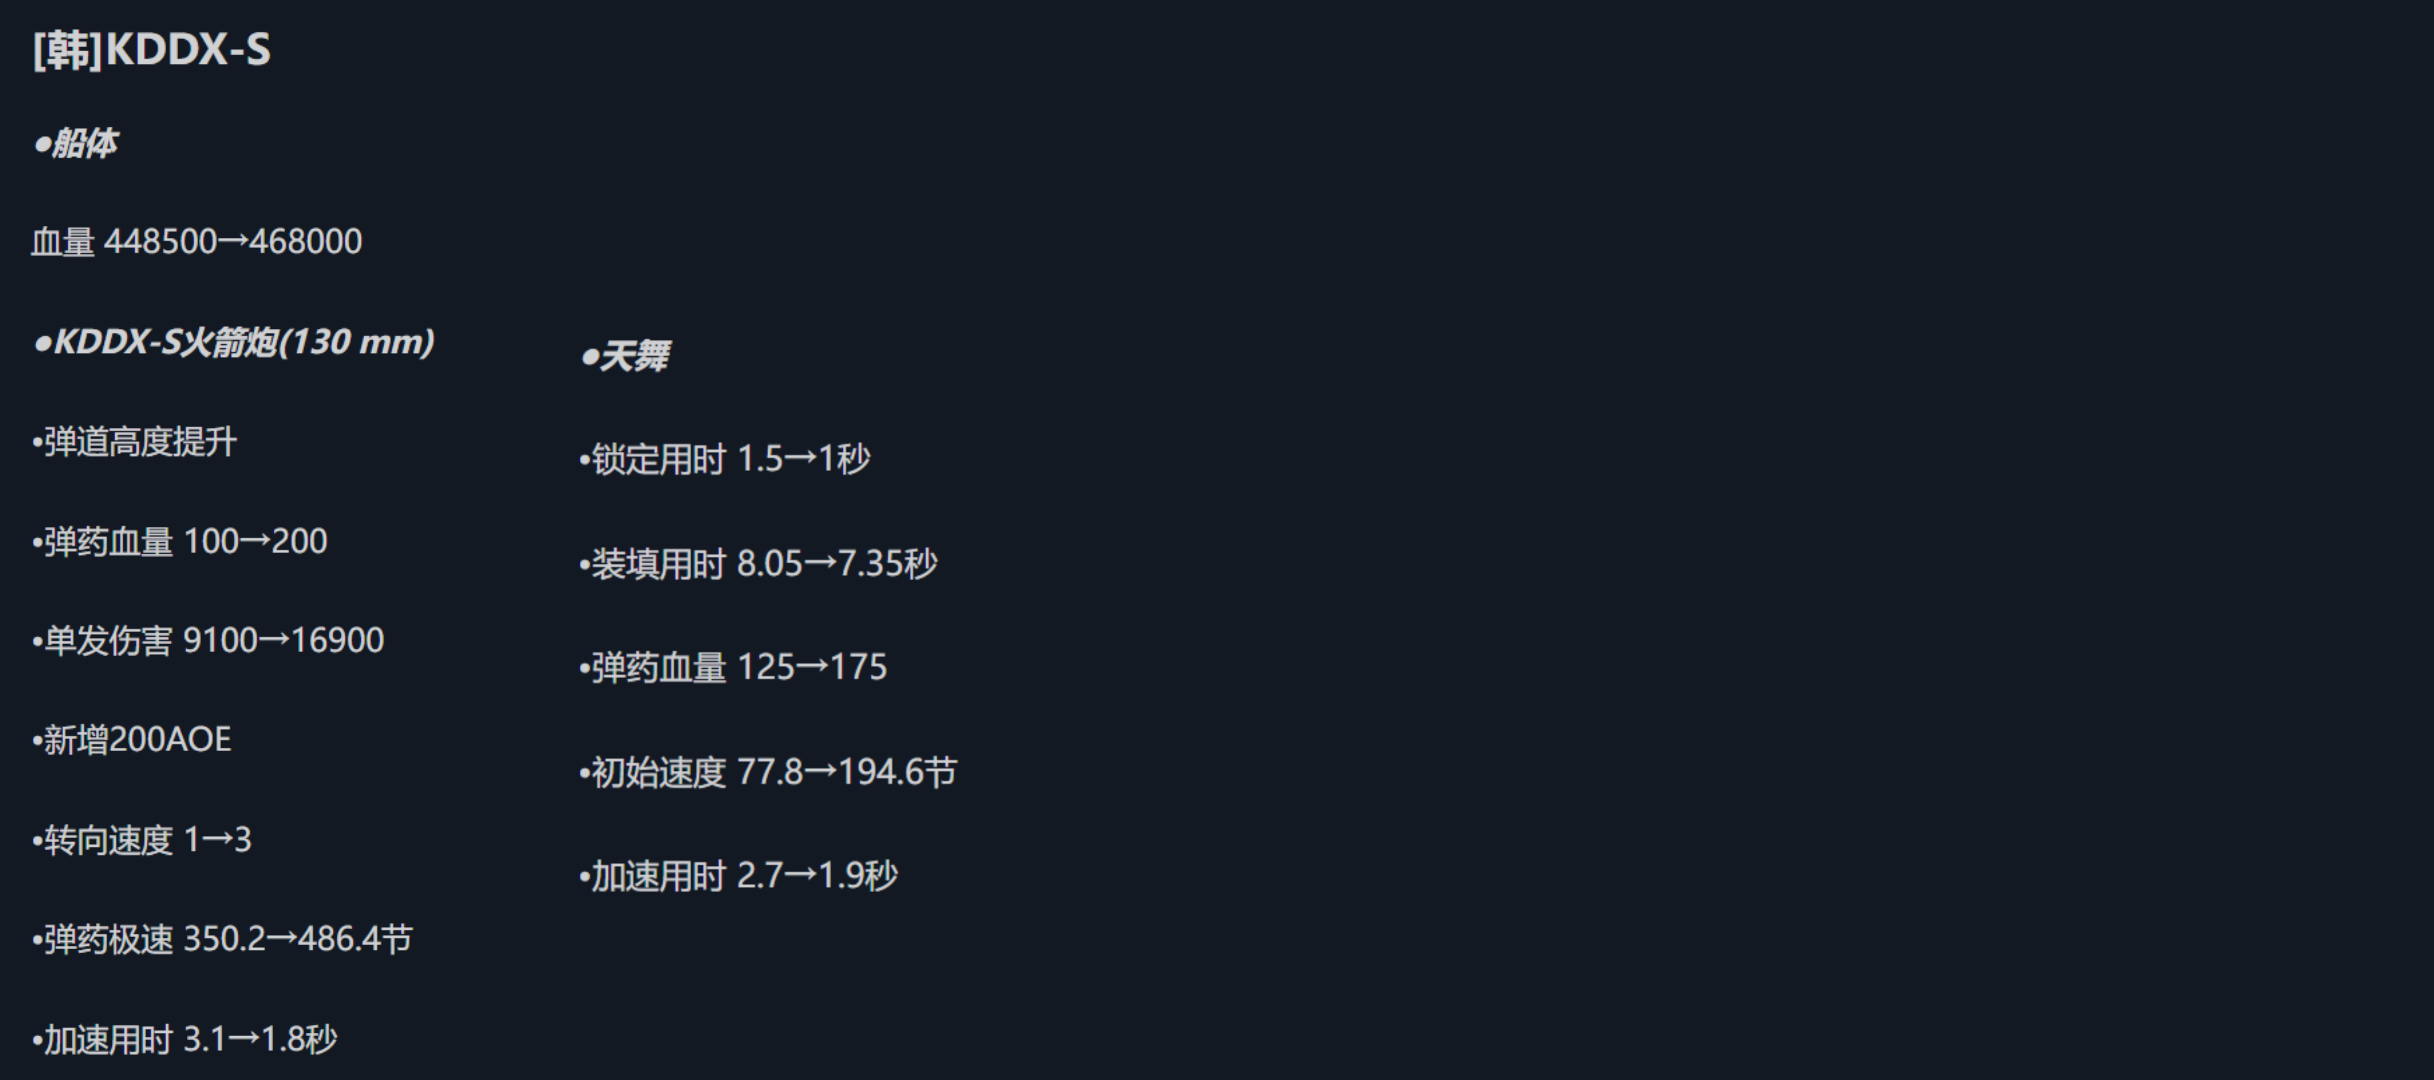Image resolution: width=2434 pixels, height=1080 pixels.
Task: Click the [韩]KDDX-S title heading
Action: click(x=151, y=50)
